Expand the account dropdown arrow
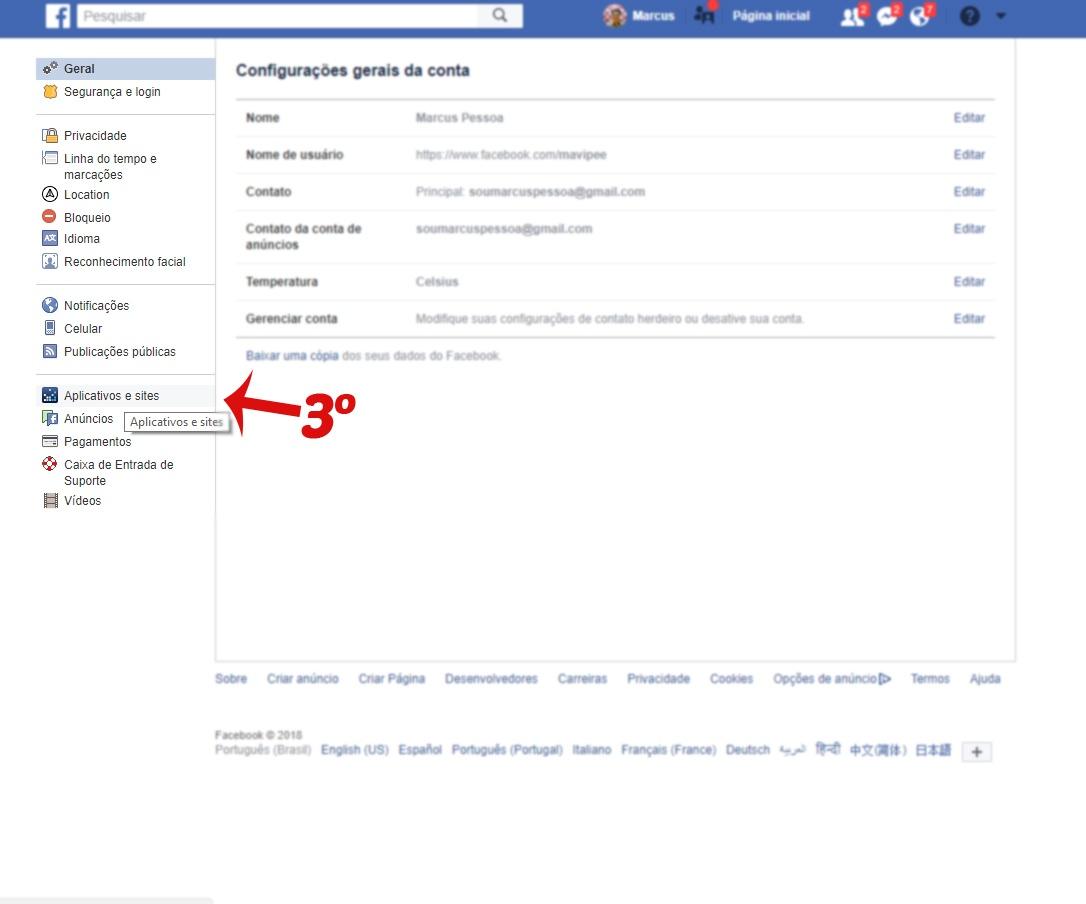Viewport: 1086px width, 904px height. [x=1001, y=15]
